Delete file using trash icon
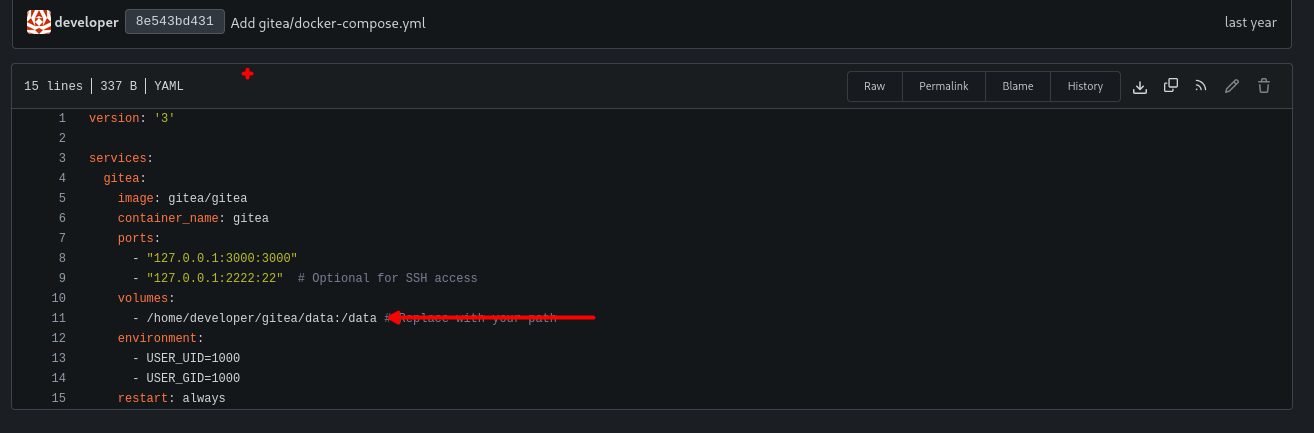 (x=1264, y=86)
